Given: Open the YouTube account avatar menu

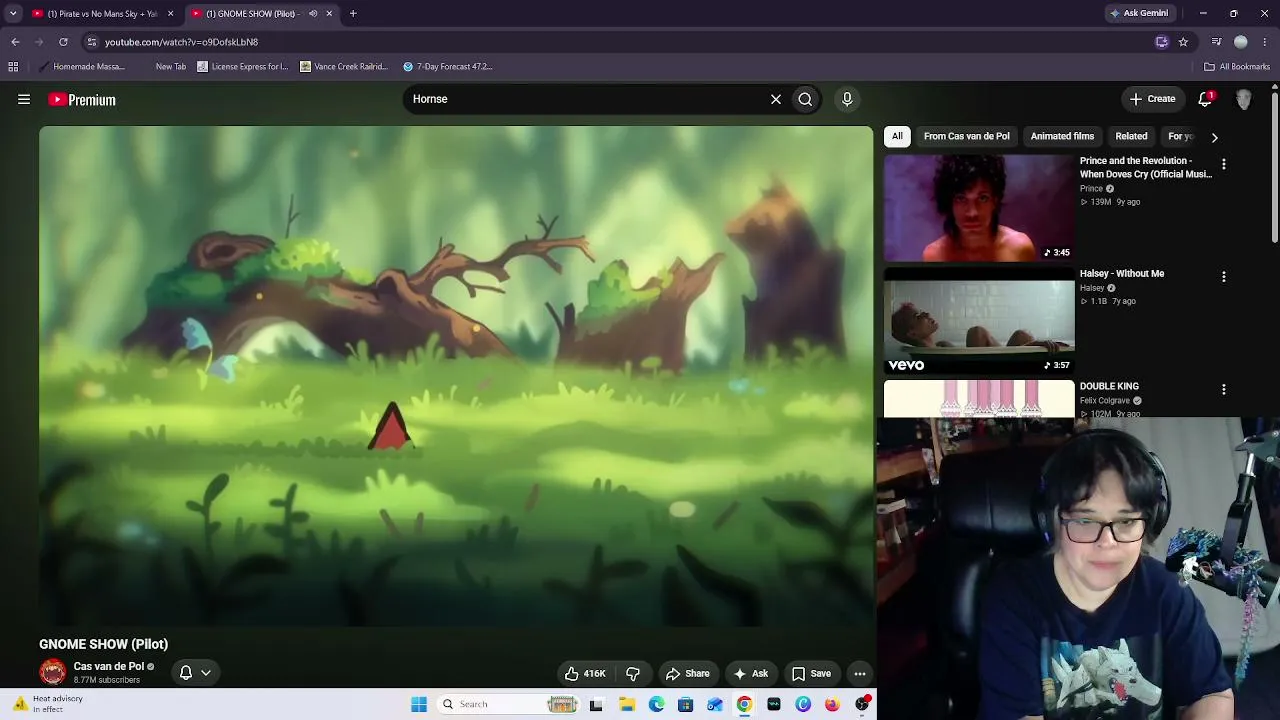Looking at the screenshot, I should pos(1244,99).
